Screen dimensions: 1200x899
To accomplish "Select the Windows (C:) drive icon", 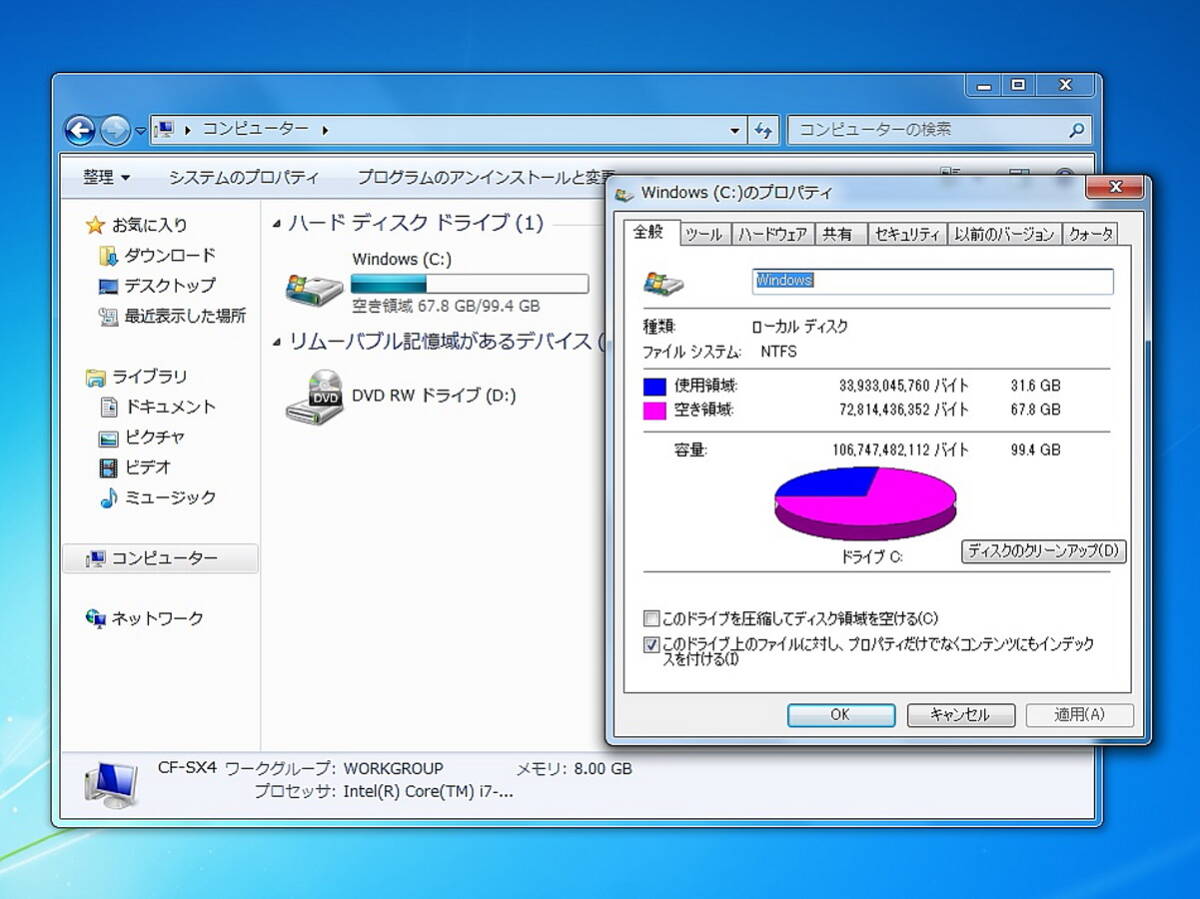I will (314, 289).
